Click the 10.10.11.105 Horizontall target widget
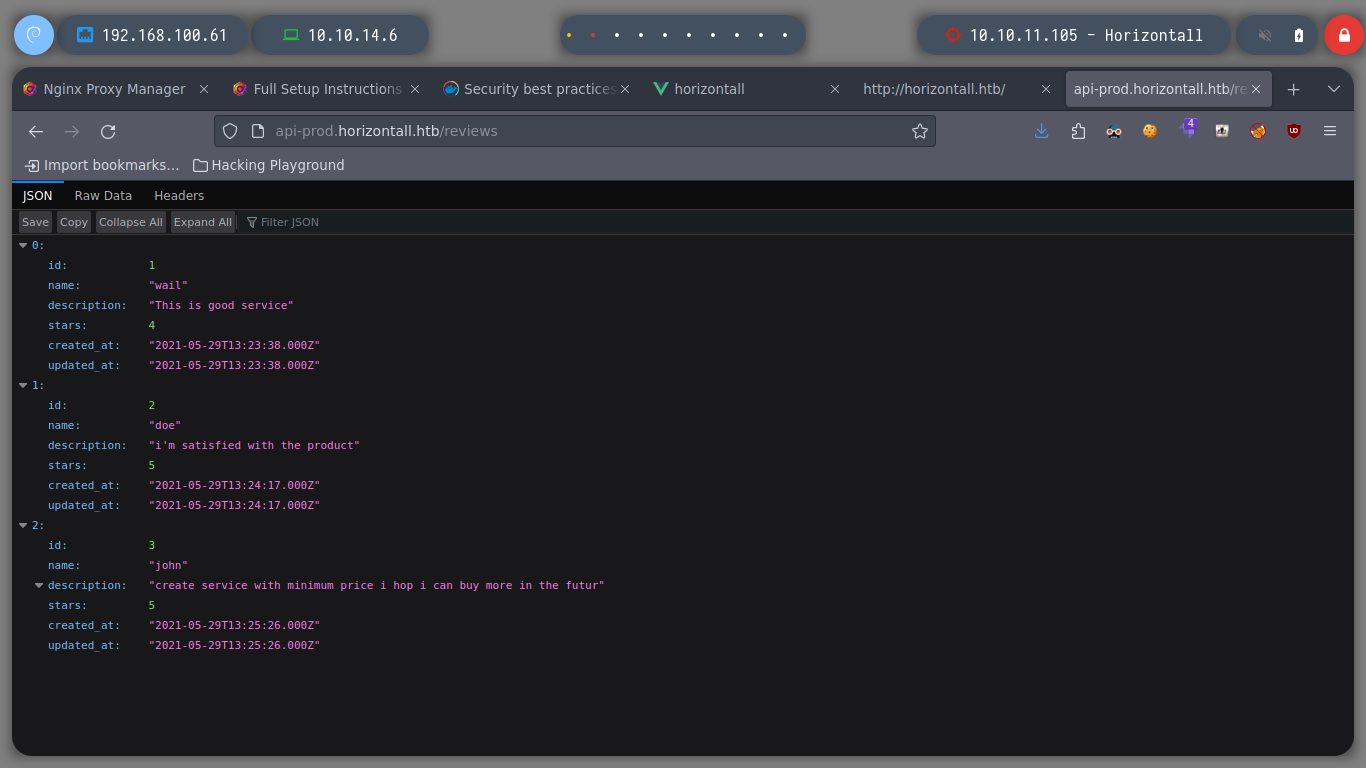 point(1074,35)
